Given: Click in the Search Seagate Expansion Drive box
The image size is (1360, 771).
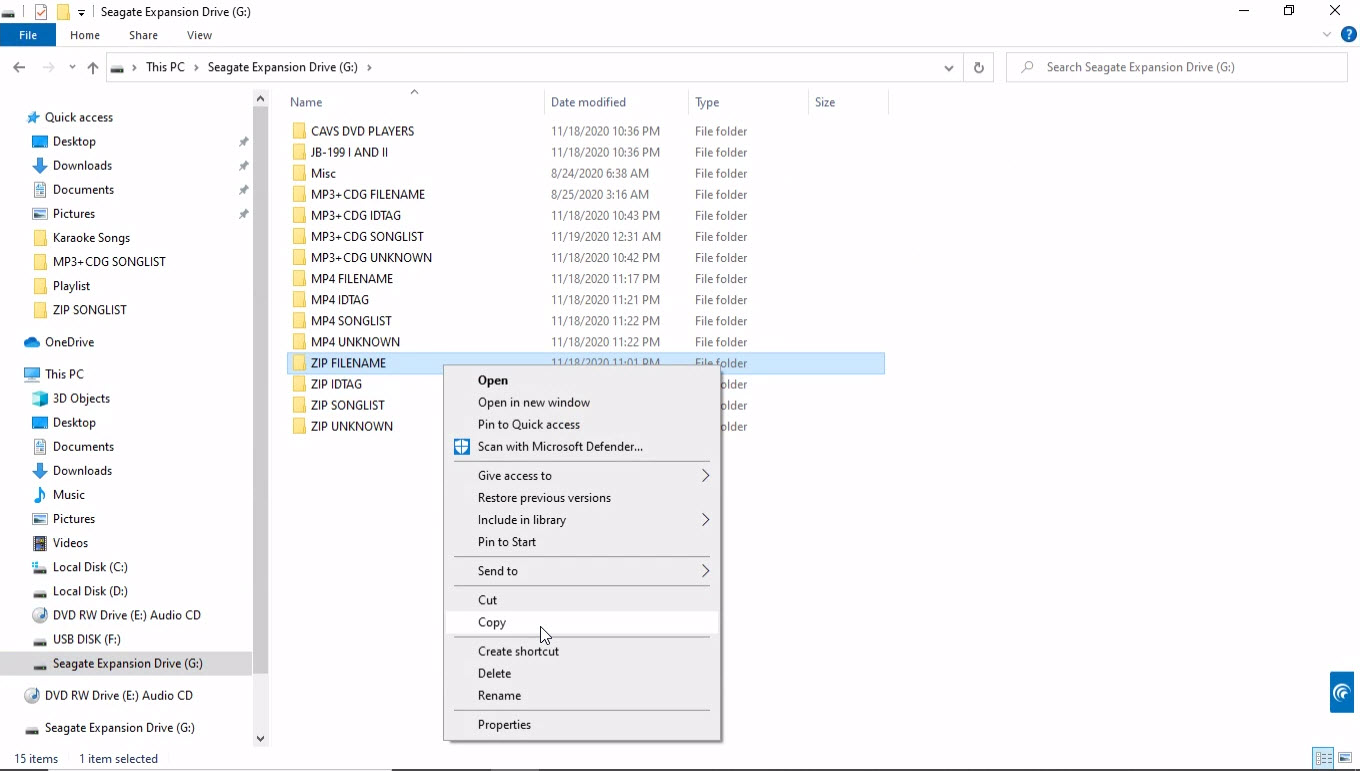Looking at the screenshot, I should 1180,67.
